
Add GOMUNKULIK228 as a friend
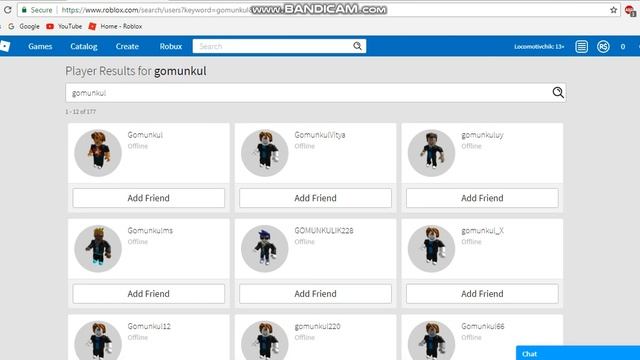315,293
